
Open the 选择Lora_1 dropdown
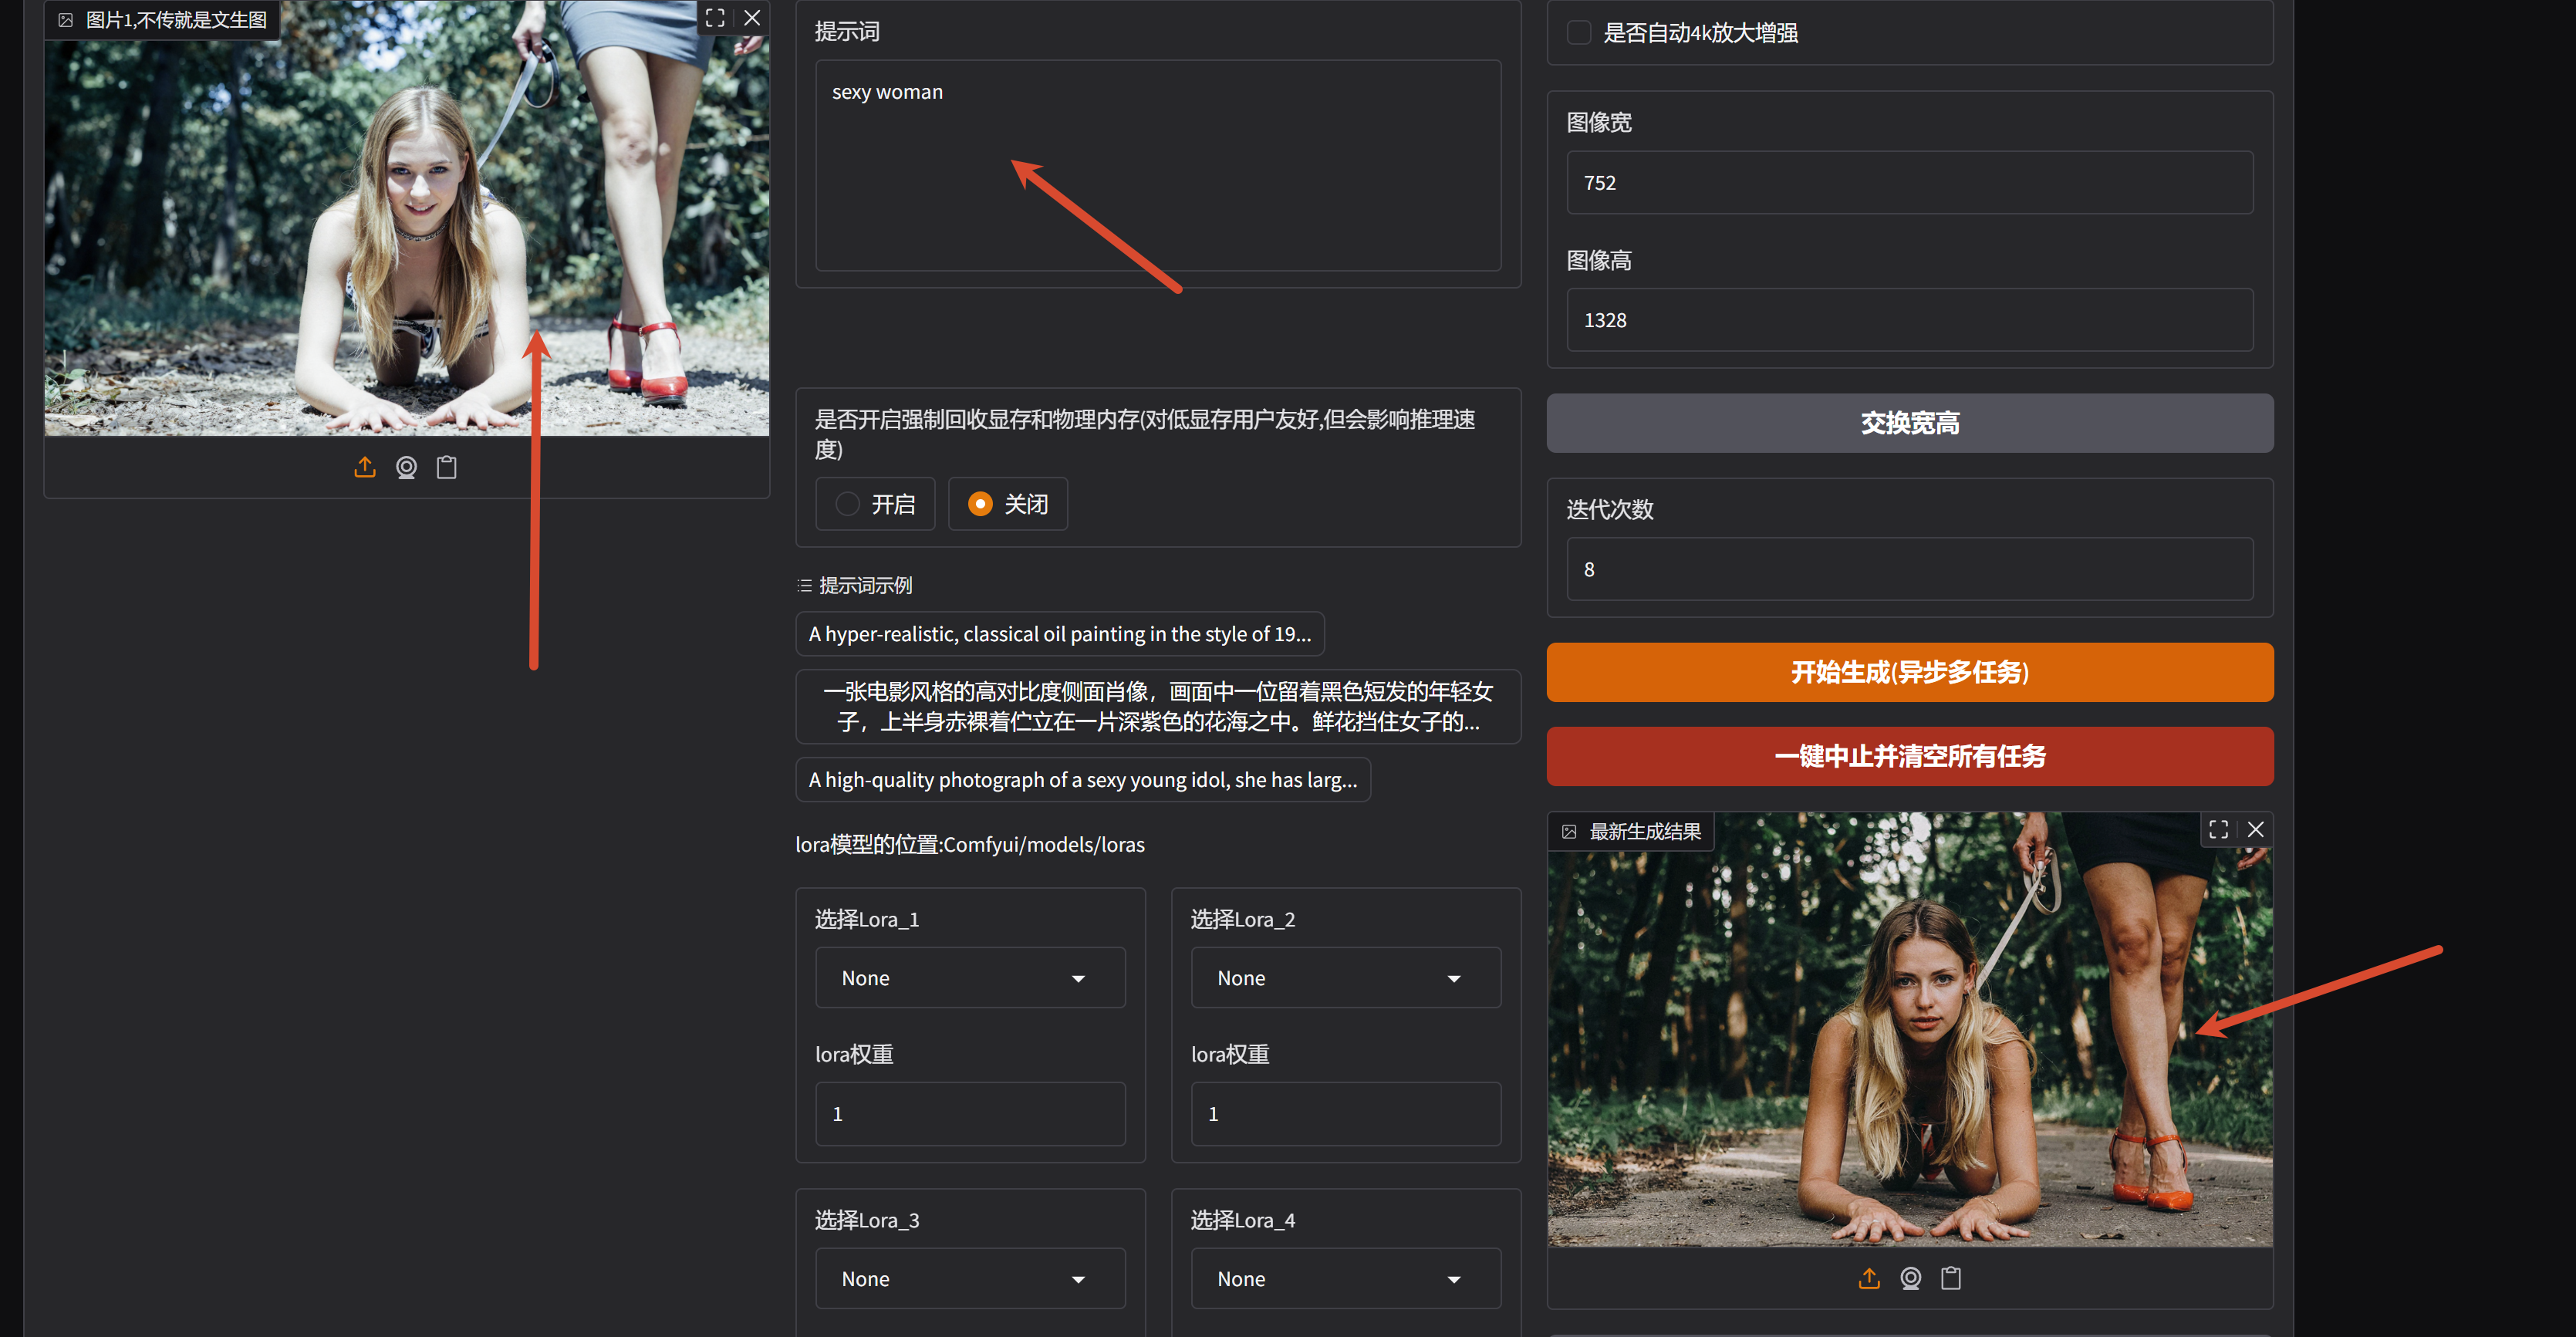[x=970, y=978]
